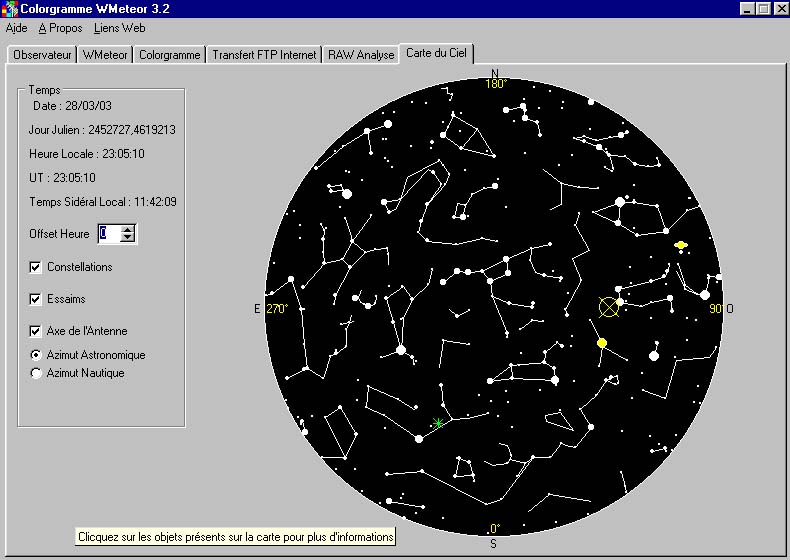Click the green meteor shower radiant star
The image size is (790, 560).
pos(438,423)
